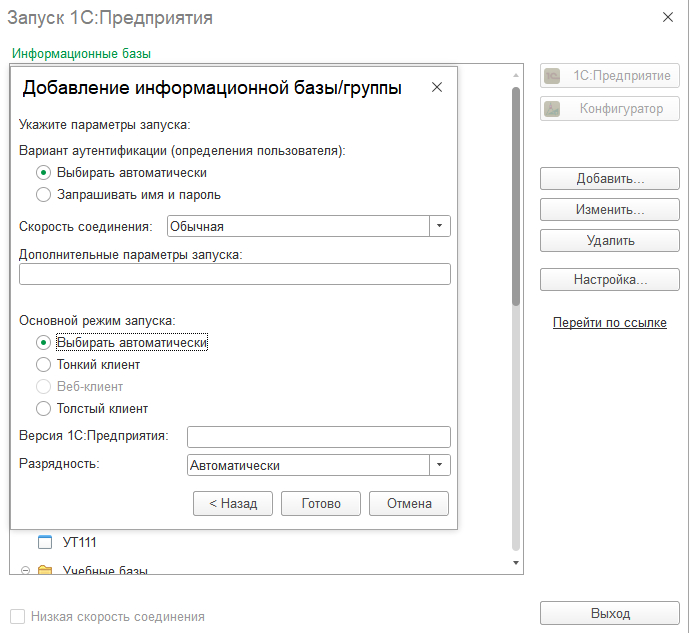Exit using the Выход button
Viewport: 689px width, 633px height.
[610, 613]
